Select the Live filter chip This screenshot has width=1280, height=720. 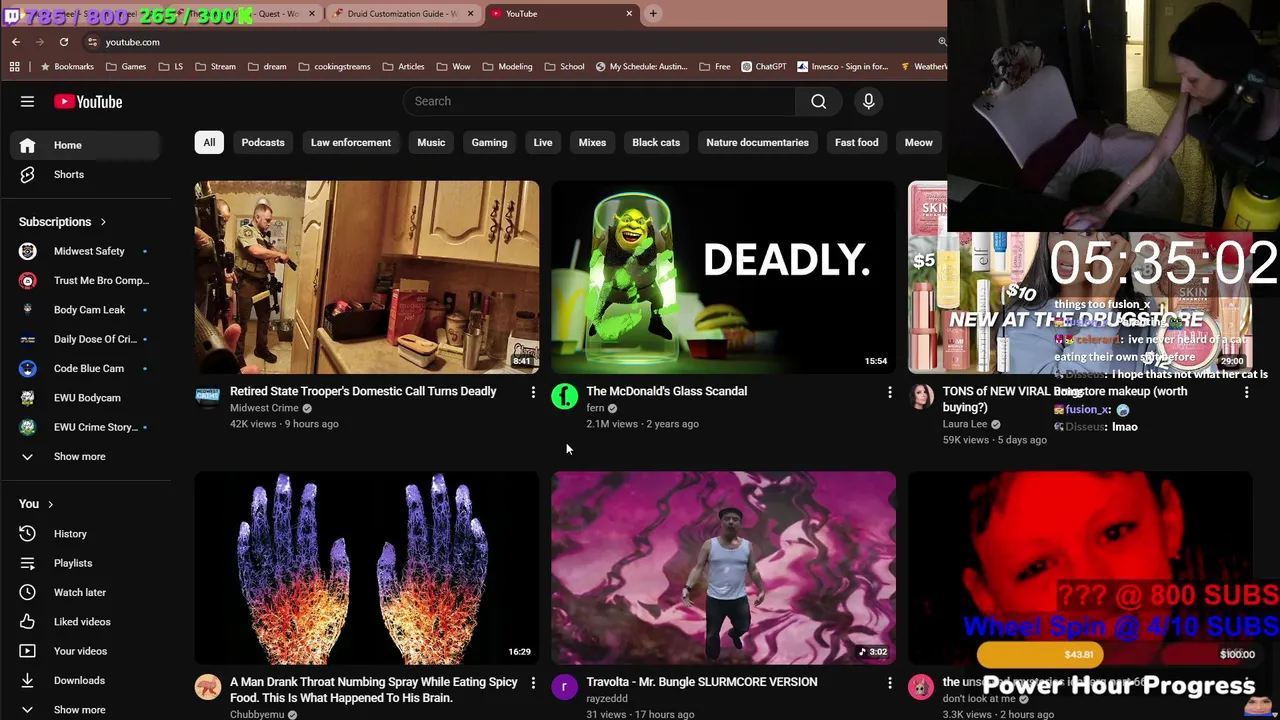click(543, 142)
